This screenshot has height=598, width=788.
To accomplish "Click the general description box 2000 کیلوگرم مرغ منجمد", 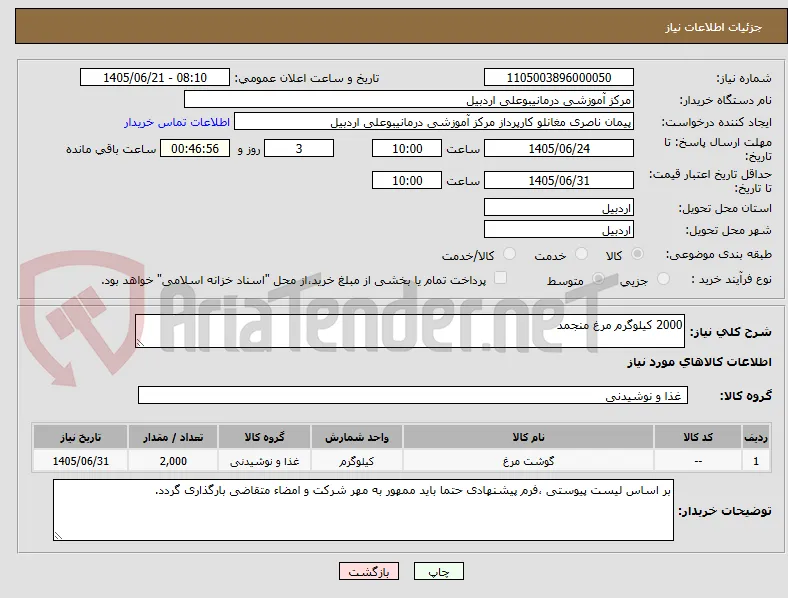I will tap(410, 331).
